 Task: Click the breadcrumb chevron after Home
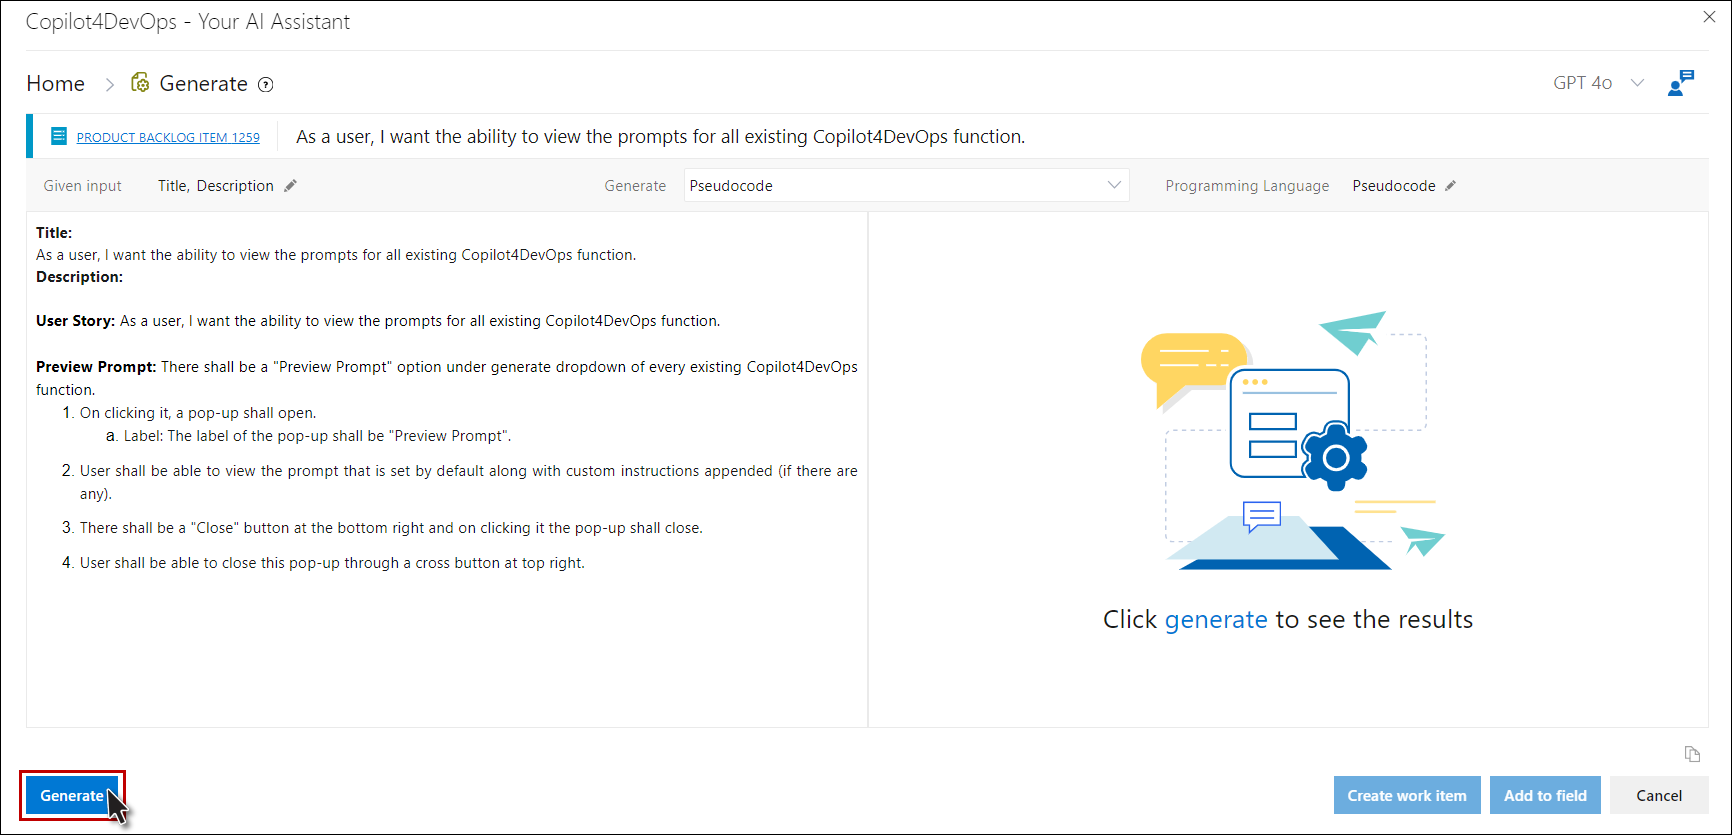(110, 85)
